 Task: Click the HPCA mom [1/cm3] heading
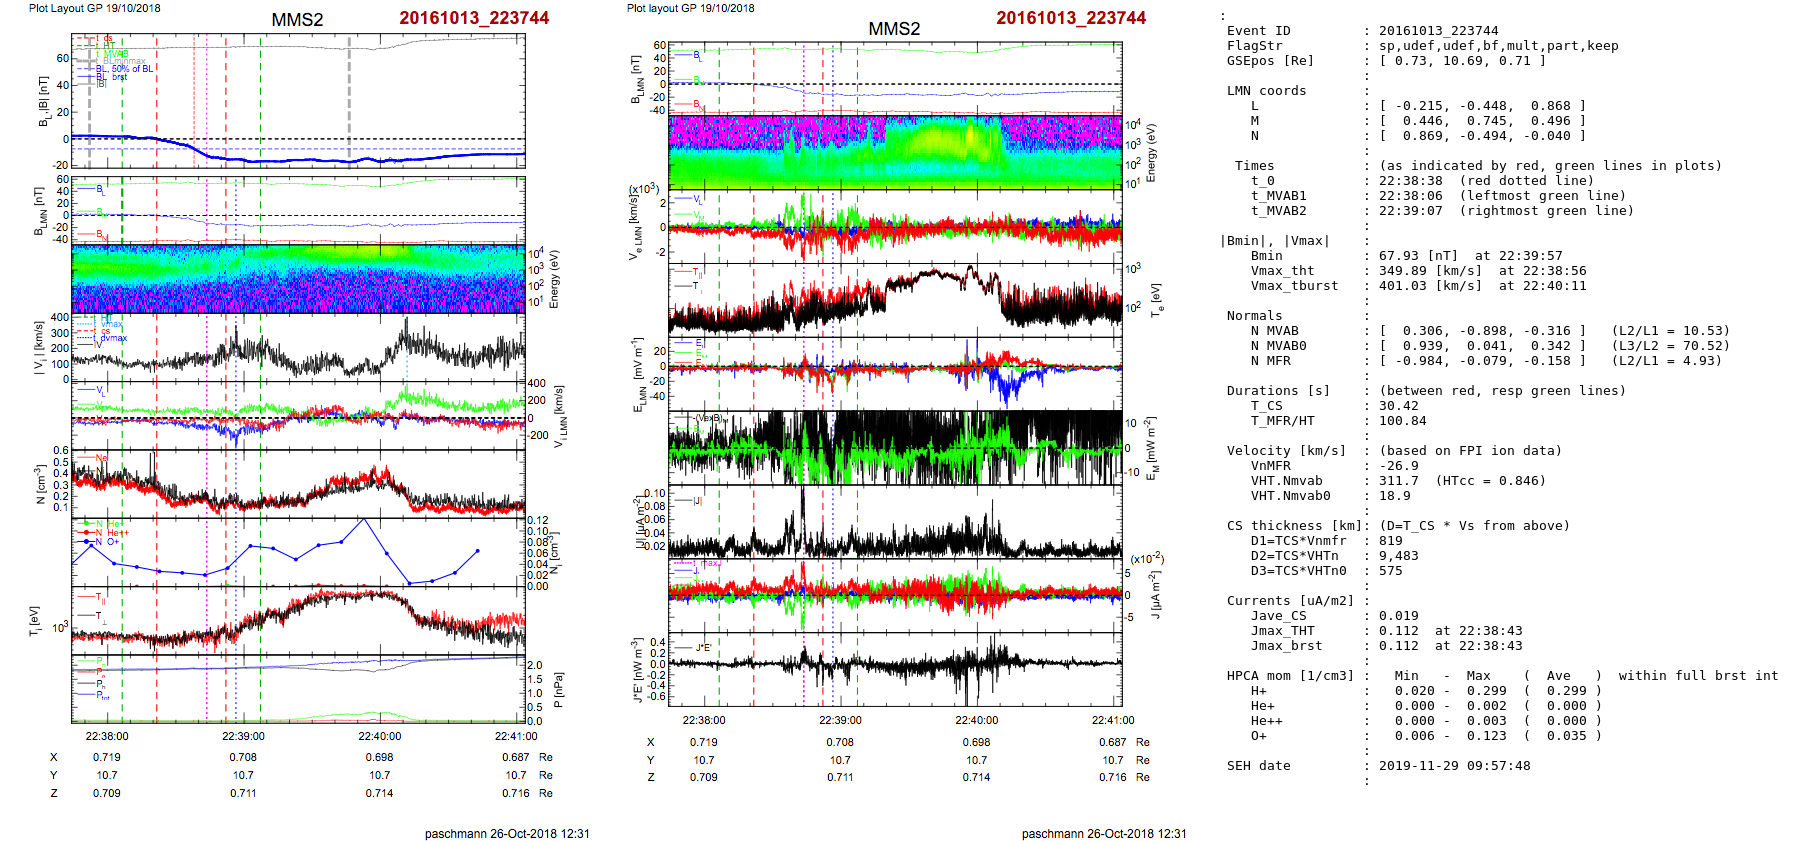point(1290,676)
